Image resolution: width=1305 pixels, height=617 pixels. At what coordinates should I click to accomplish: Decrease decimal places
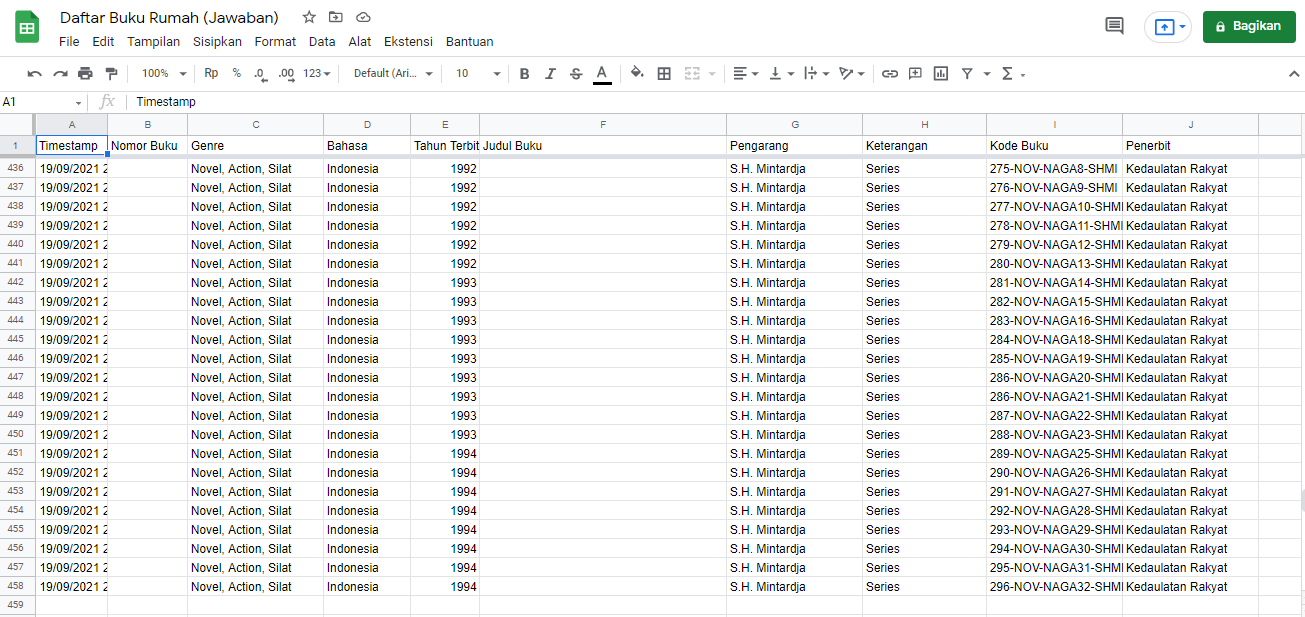pyautogui.click(x=260, y=74)
